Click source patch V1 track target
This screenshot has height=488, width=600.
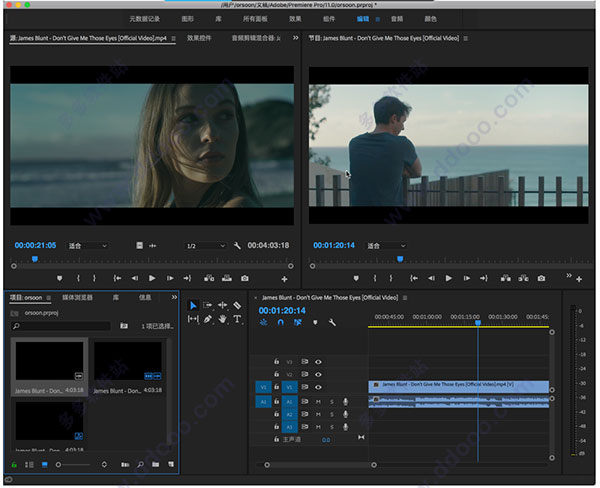click(263, 387)
